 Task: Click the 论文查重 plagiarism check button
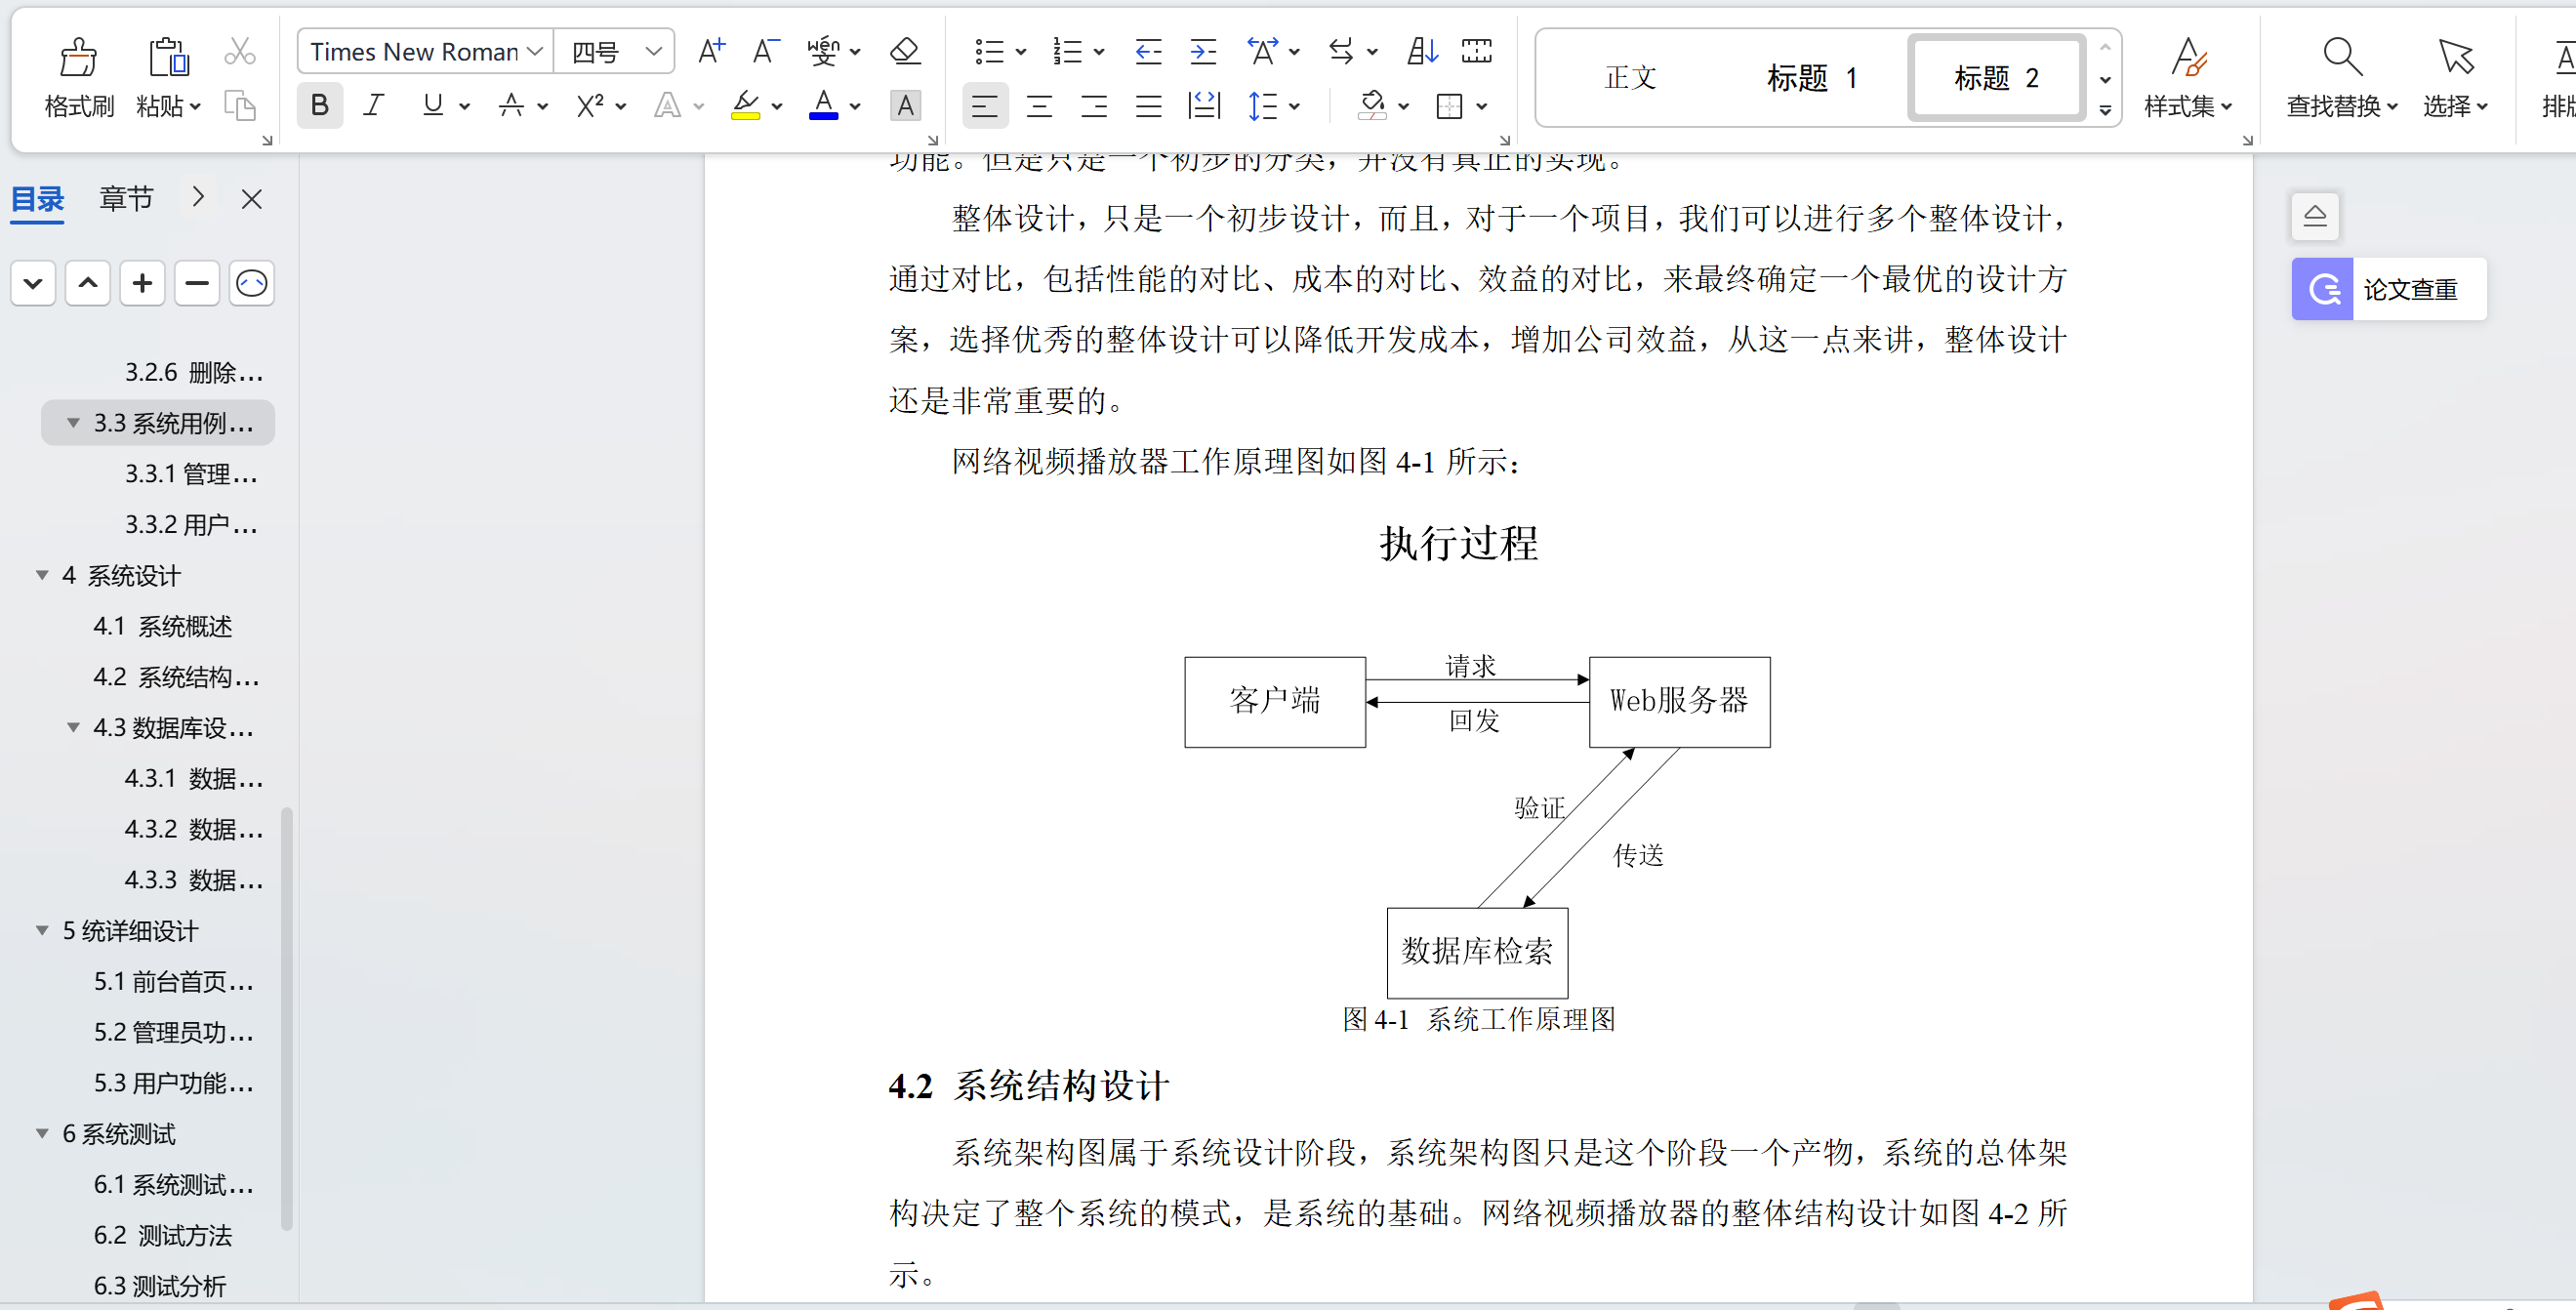2388,290
